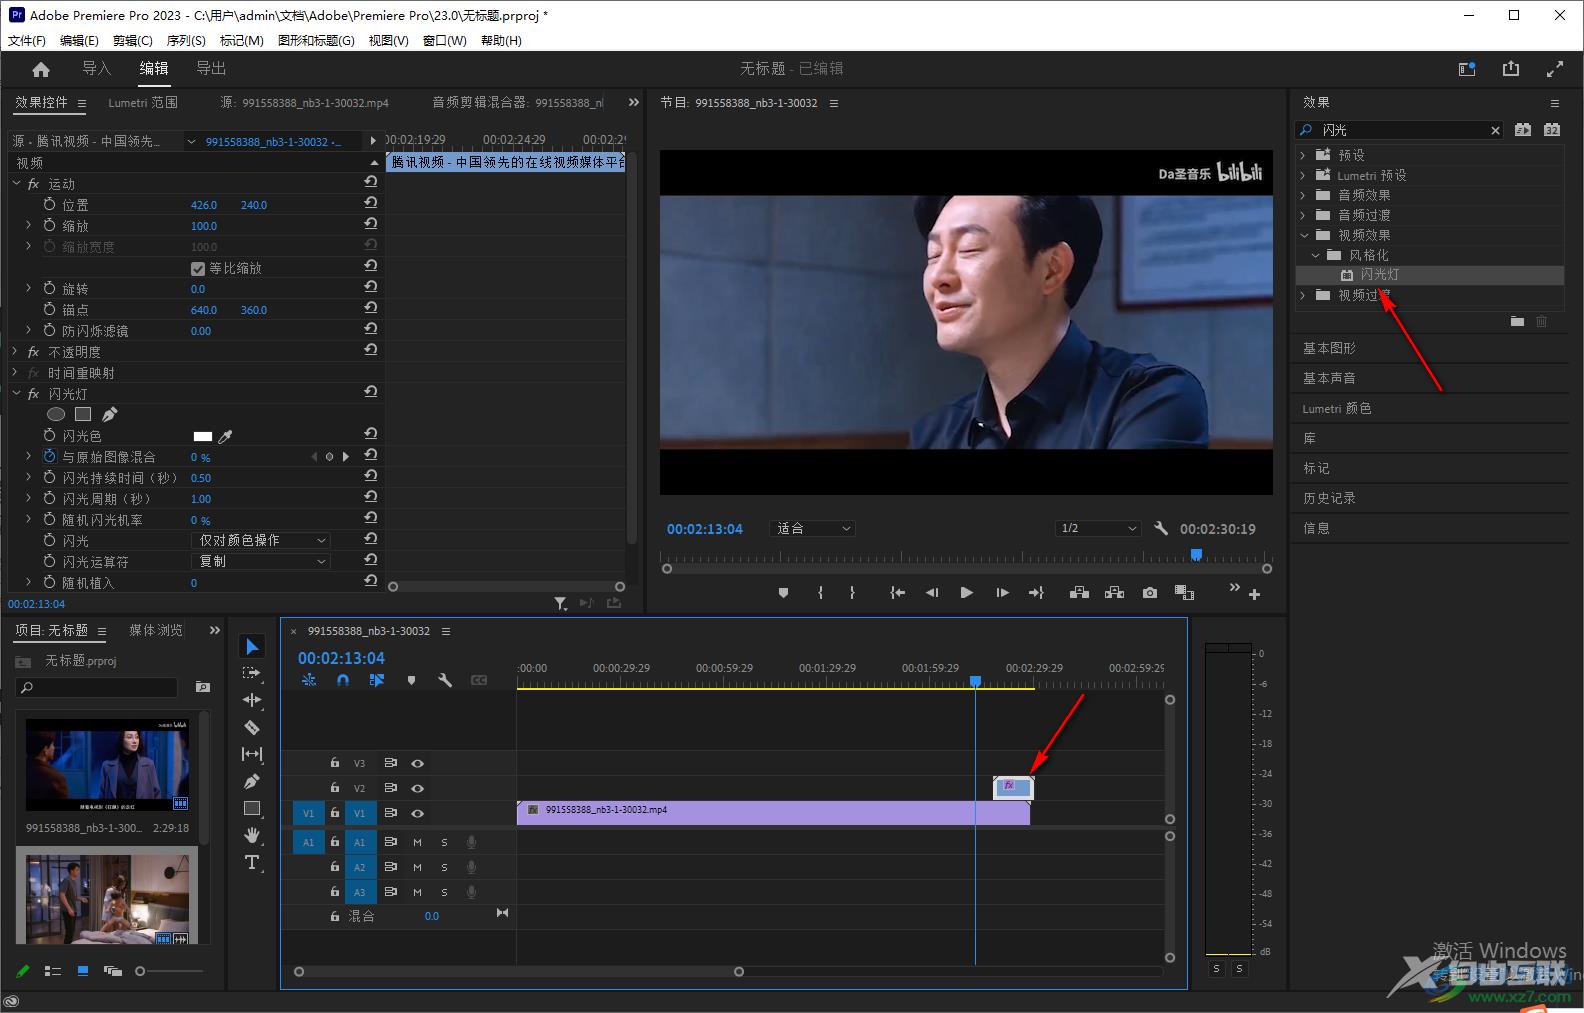Toggle V3 track output eye
1584x1013 pixels.
click(418, 763)
